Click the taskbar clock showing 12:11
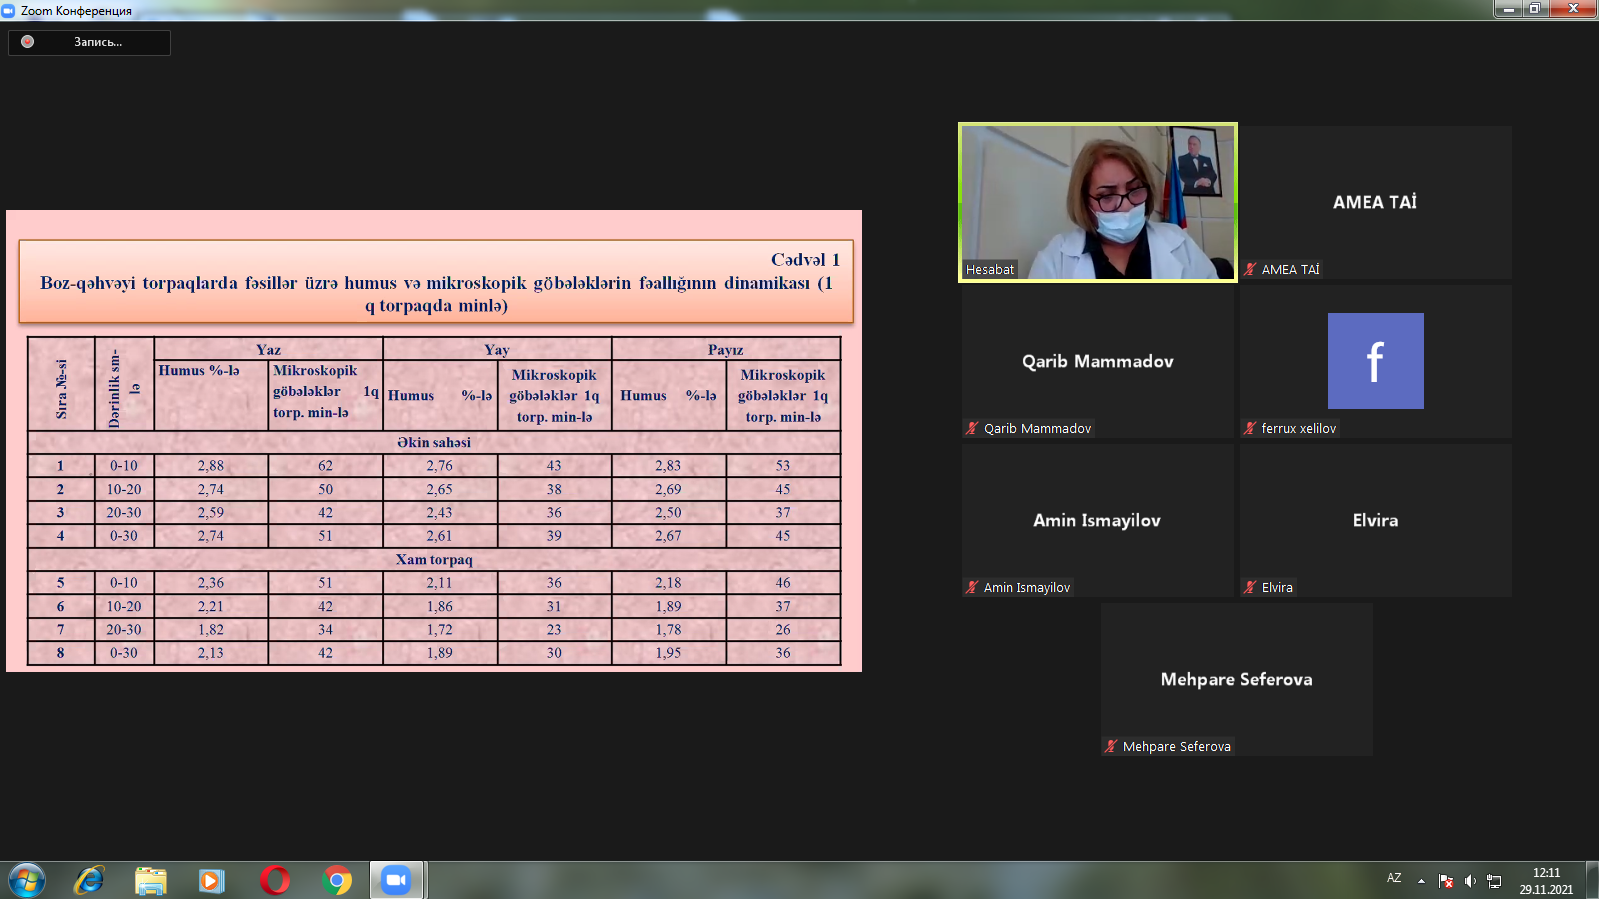 [1546, 880]
